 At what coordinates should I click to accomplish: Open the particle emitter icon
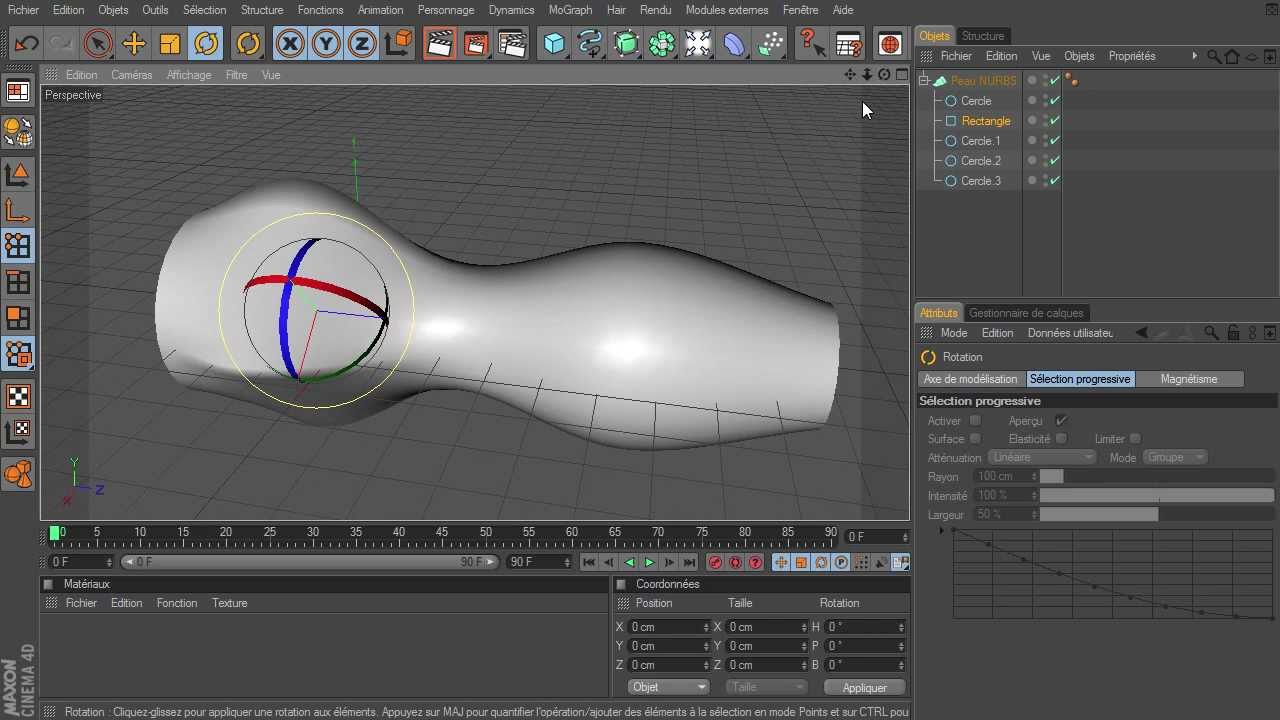click(770, 44)
